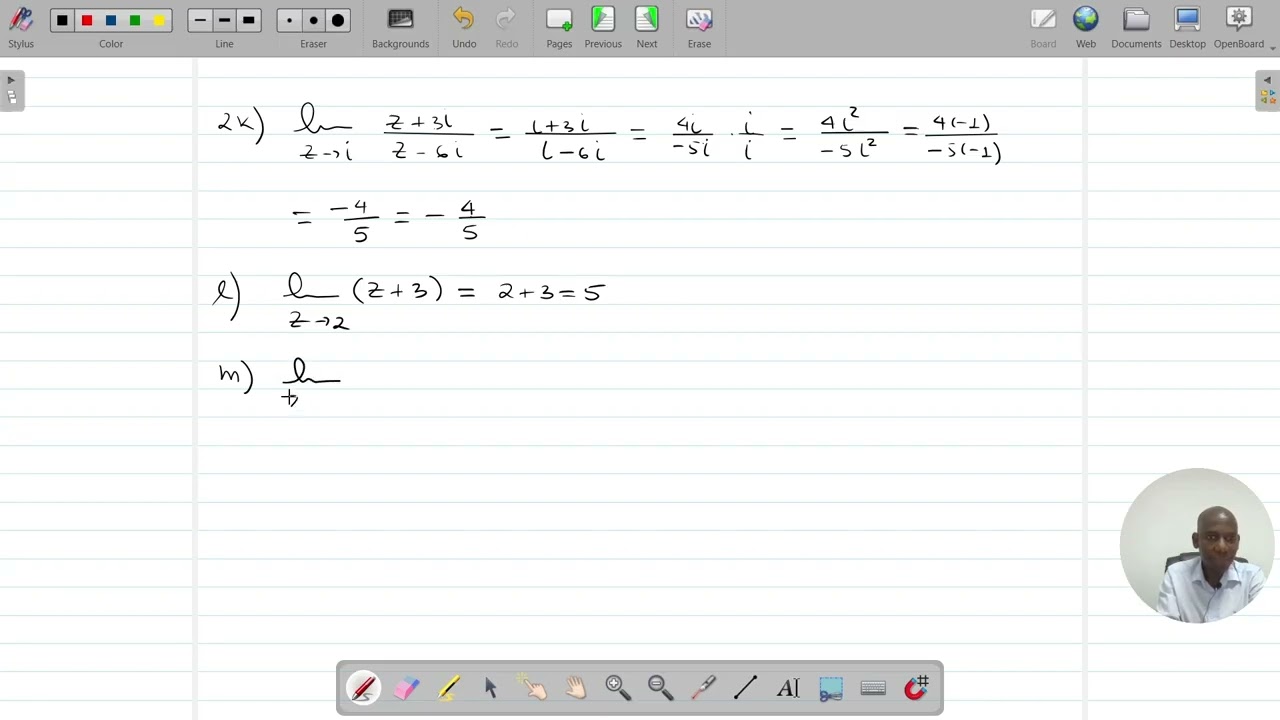
Task: Open left panel thumbnails tab
Action: pos(11,97)
